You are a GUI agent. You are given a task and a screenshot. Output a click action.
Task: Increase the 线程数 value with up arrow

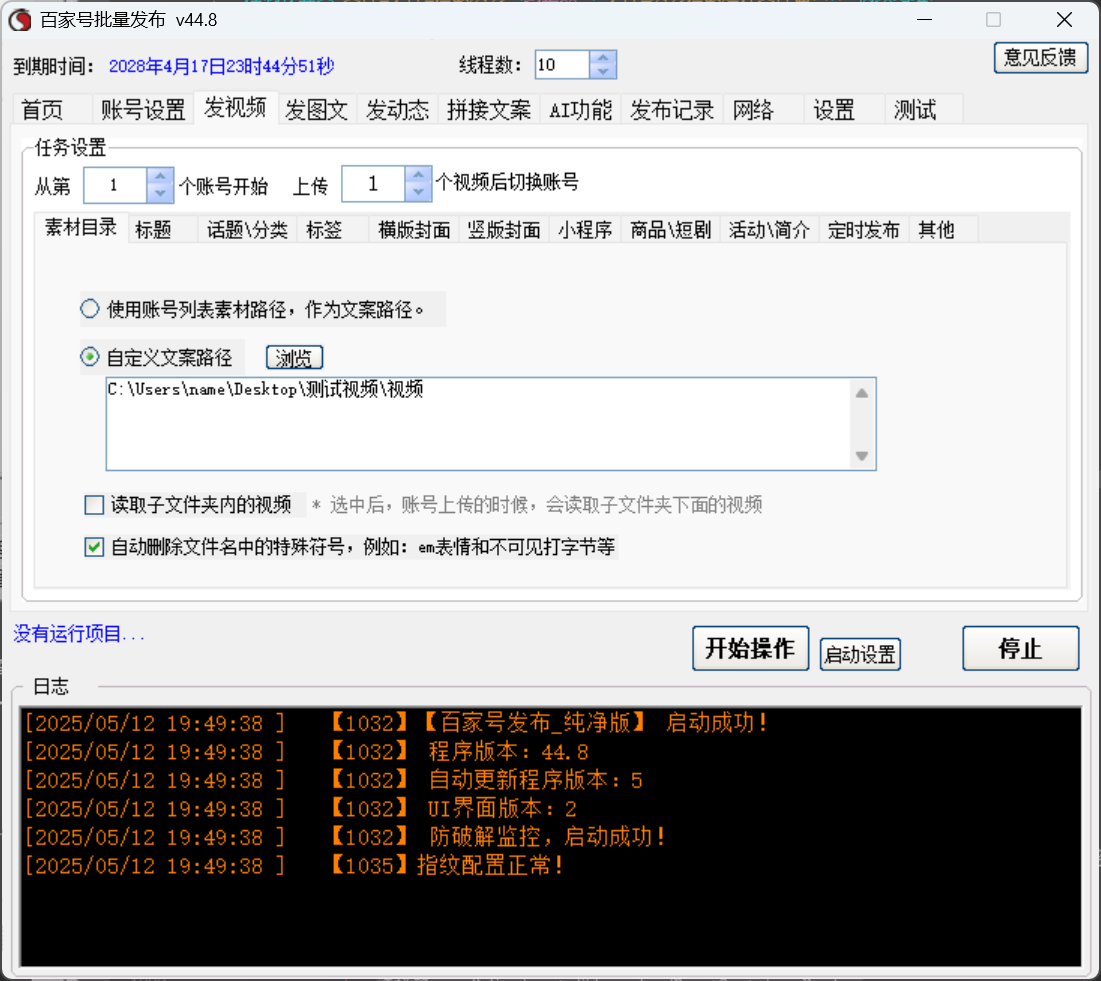(603, 58)
